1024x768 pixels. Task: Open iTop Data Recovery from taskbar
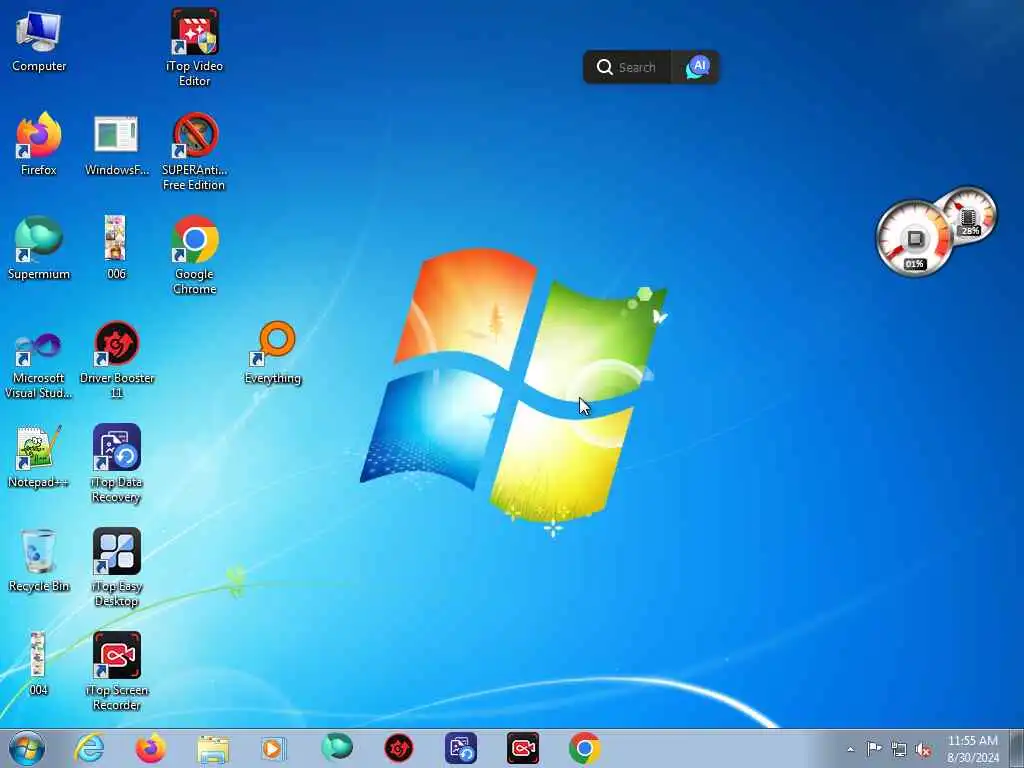coord(461,748)
